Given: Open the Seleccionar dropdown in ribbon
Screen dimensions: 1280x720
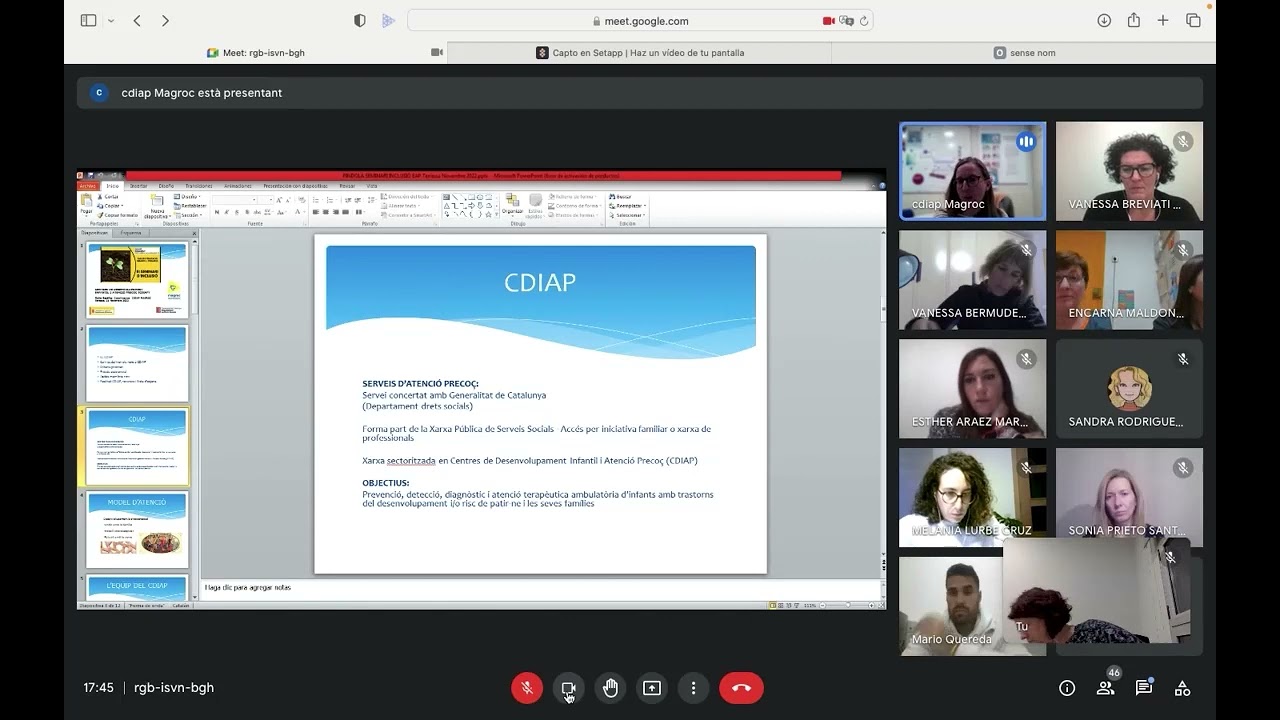Looking at the screenshot, I should click(628, 215).
